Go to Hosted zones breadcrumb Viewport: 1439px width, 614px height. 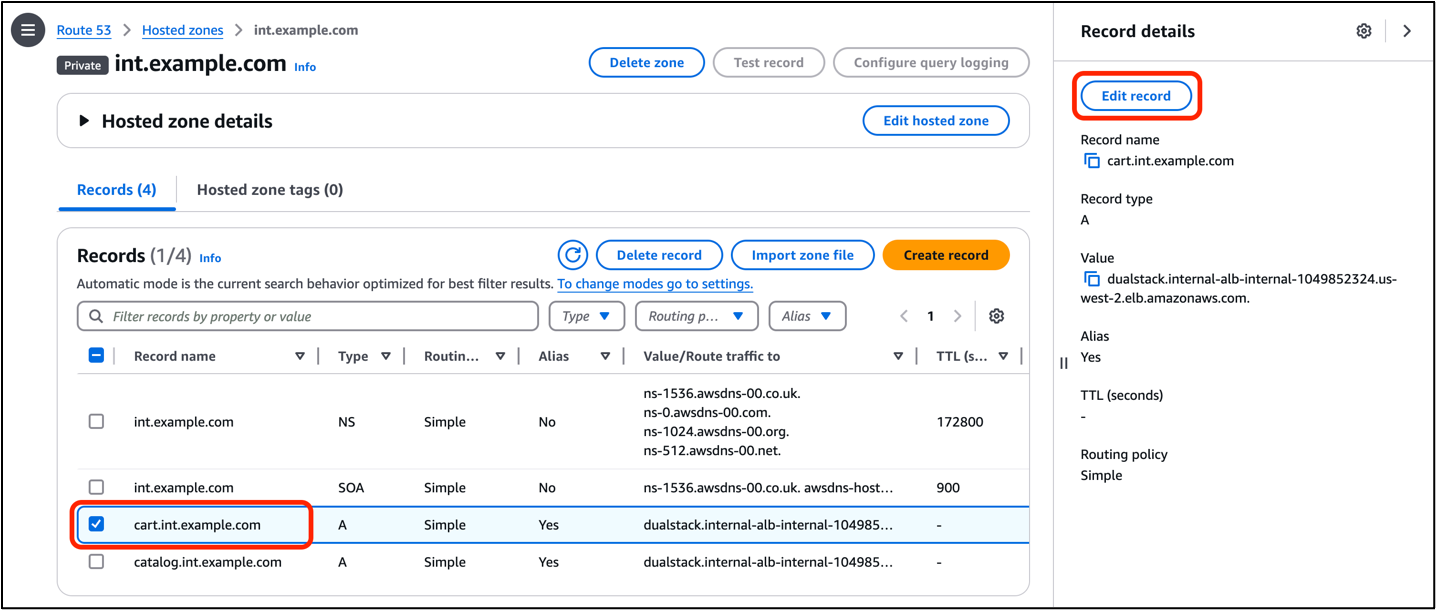(x=183, y=30)
